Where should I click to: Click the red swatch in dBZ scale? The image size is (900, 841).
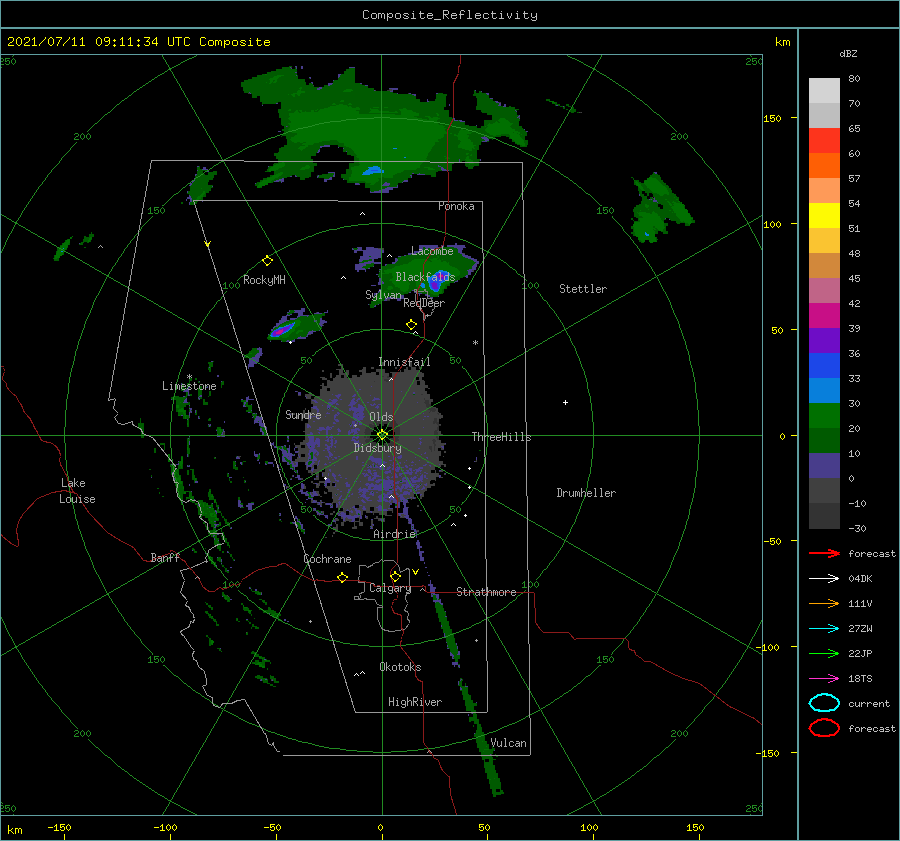[x=824, y=140]
